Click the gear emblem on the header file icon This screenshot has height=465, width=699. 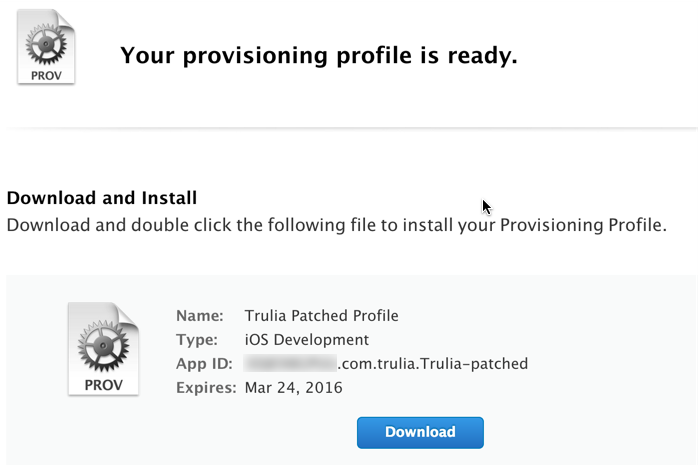pyautogui.click(x=46, y=45)
